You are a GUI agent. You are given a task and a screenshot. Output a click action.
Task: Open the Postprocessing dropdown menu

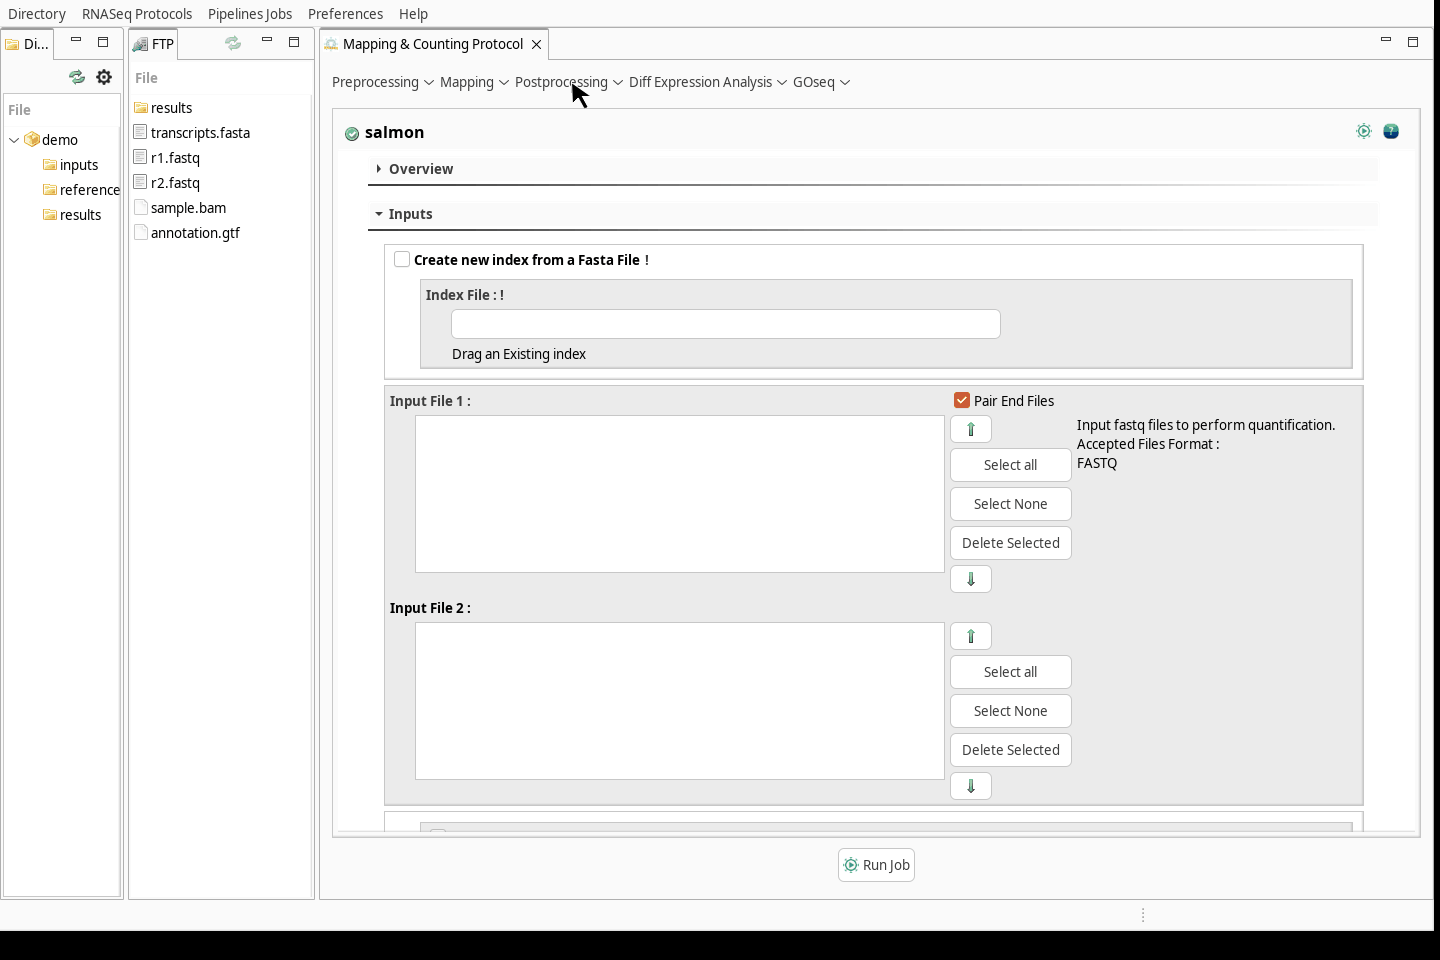click(569, 82)
